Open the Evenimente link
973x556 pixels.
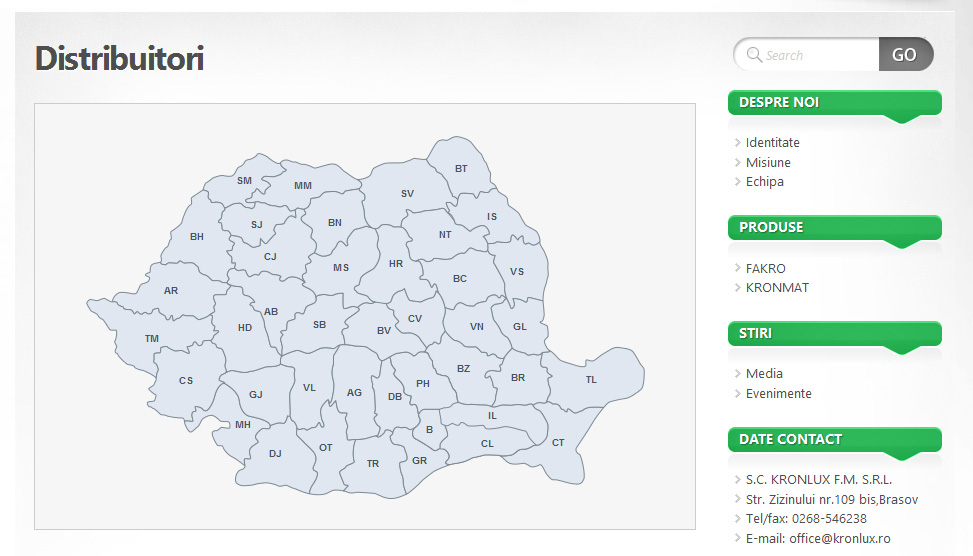[779, 393]
